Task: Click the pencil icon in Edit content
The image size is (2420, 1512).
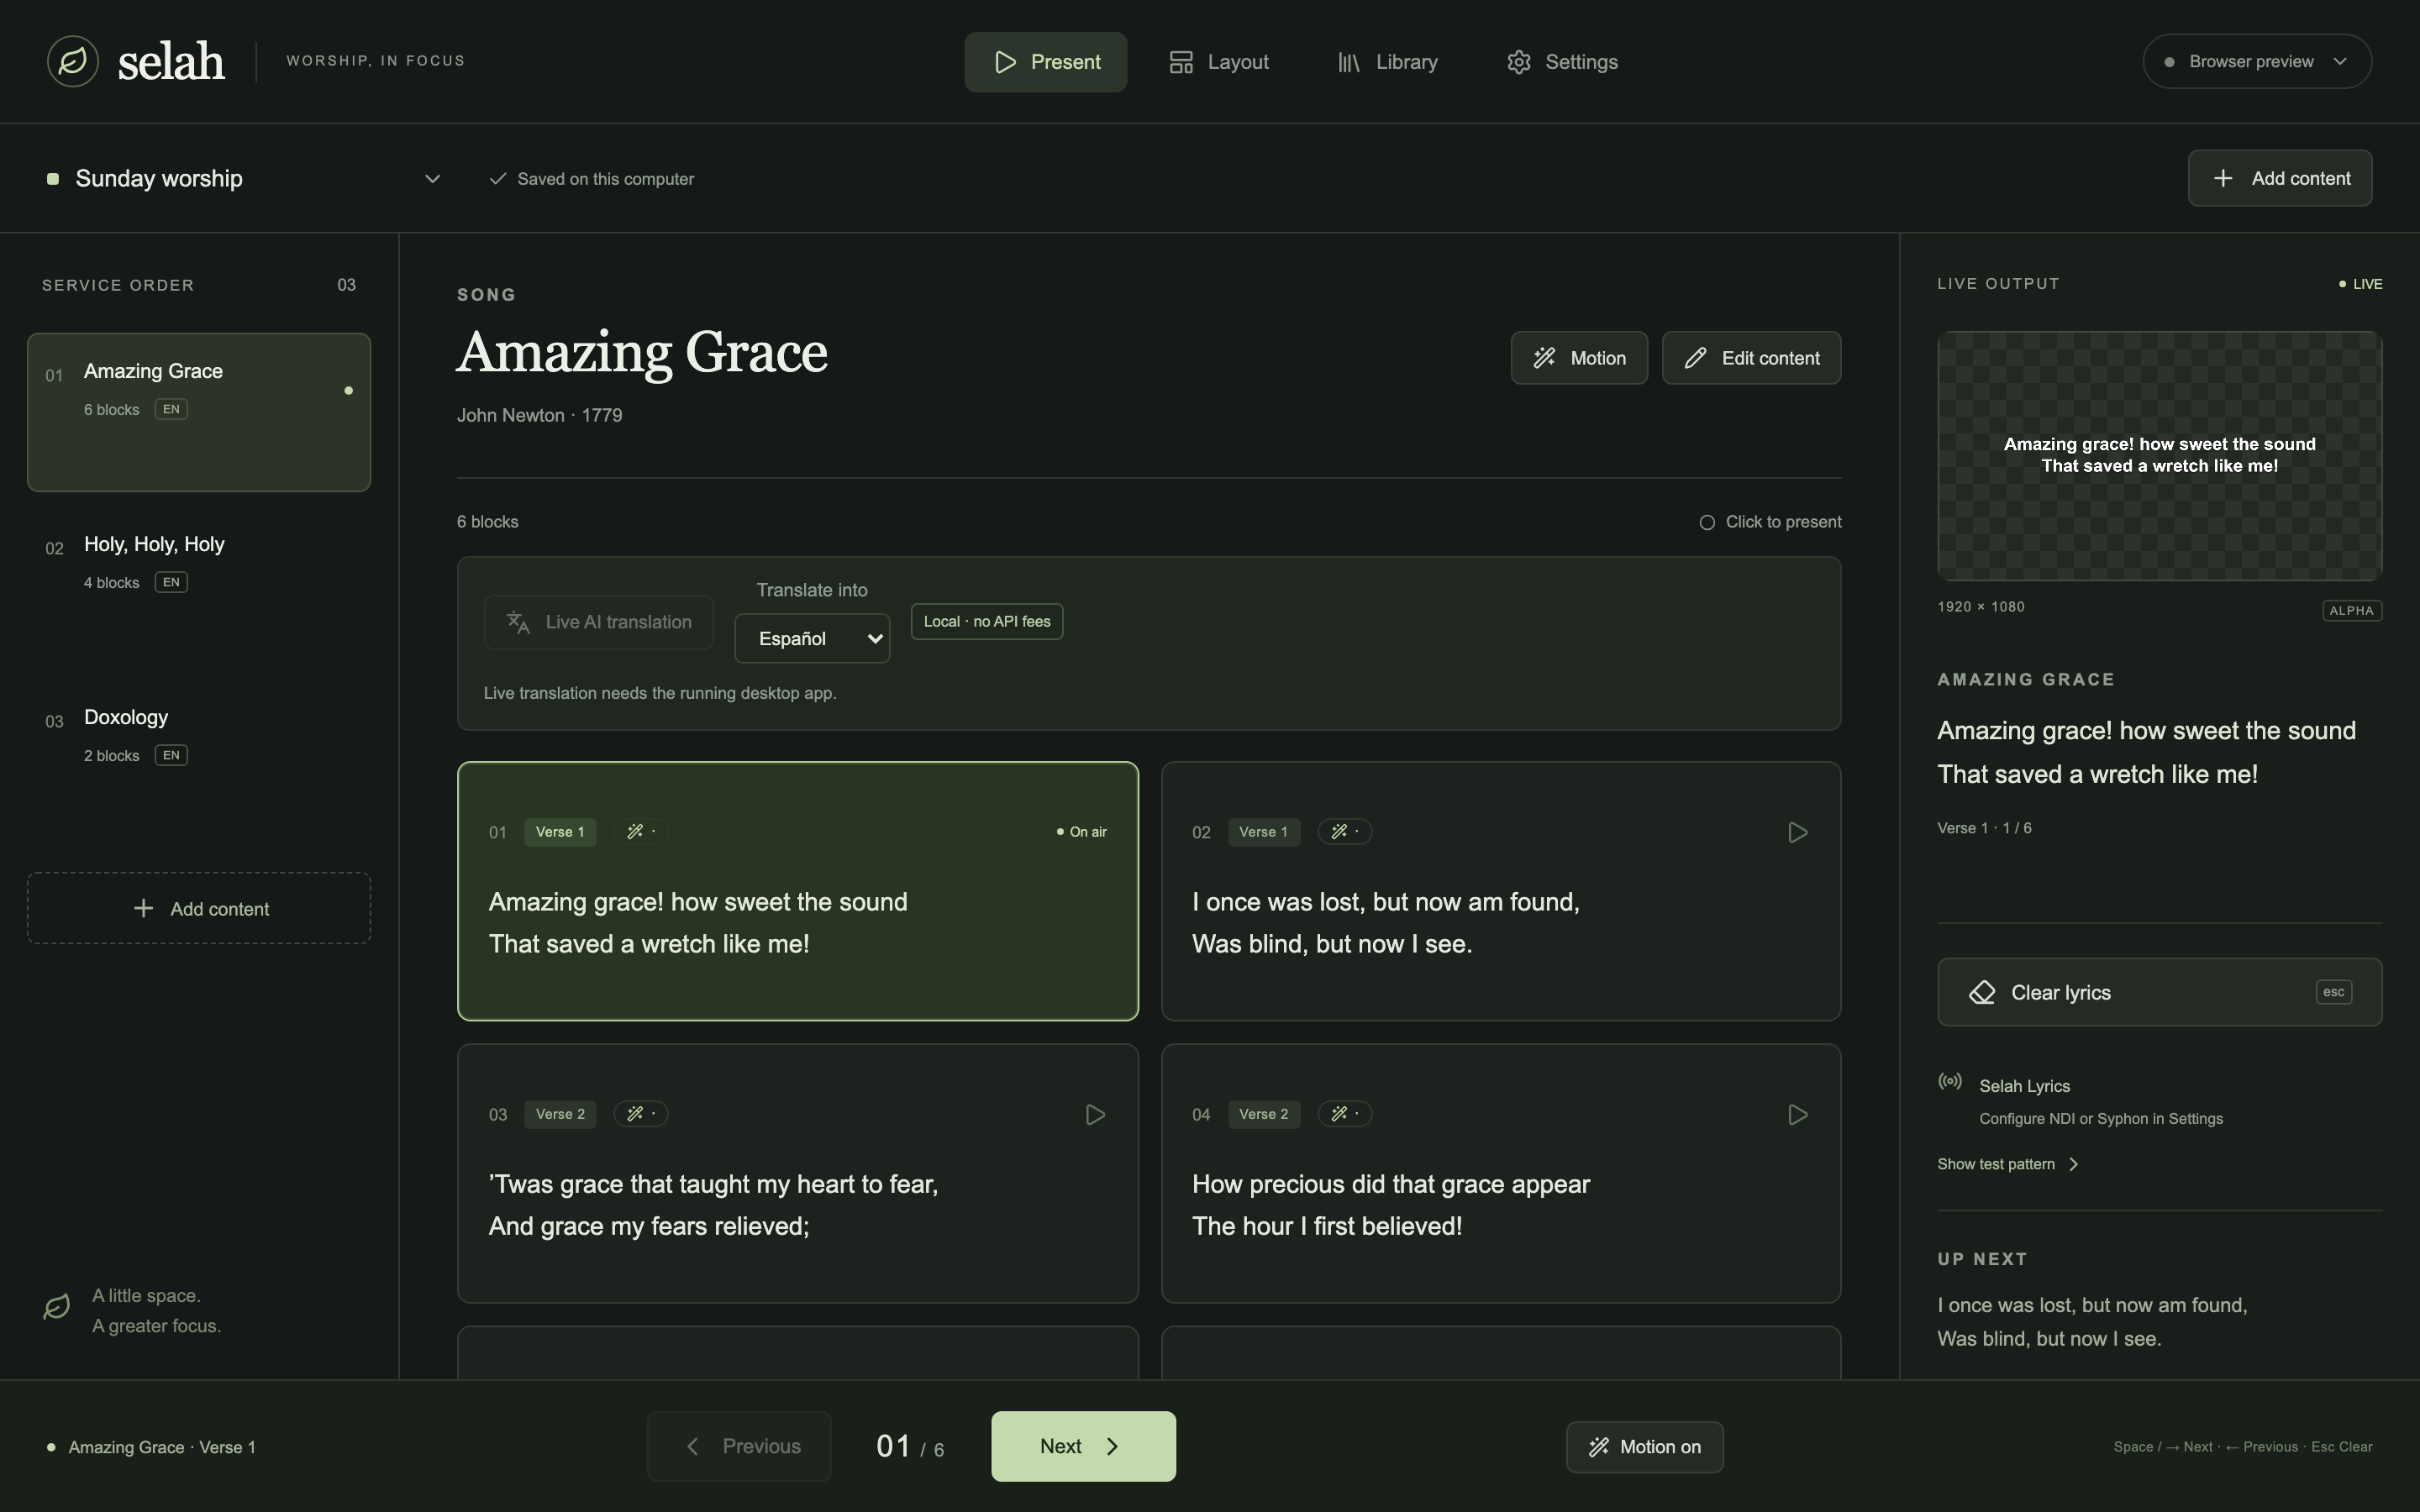Action: (x=1695, y=358)
